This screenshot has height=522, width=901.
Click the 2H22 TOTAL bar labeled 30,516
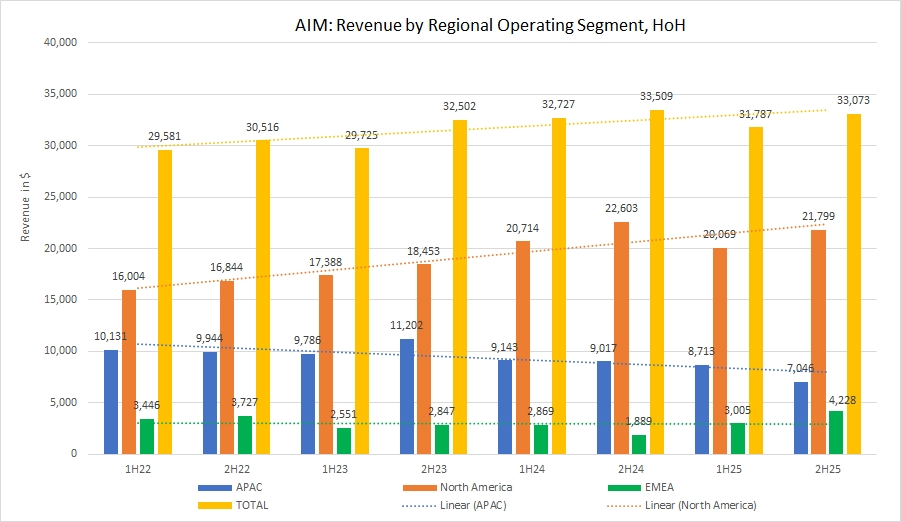[263, 297]
